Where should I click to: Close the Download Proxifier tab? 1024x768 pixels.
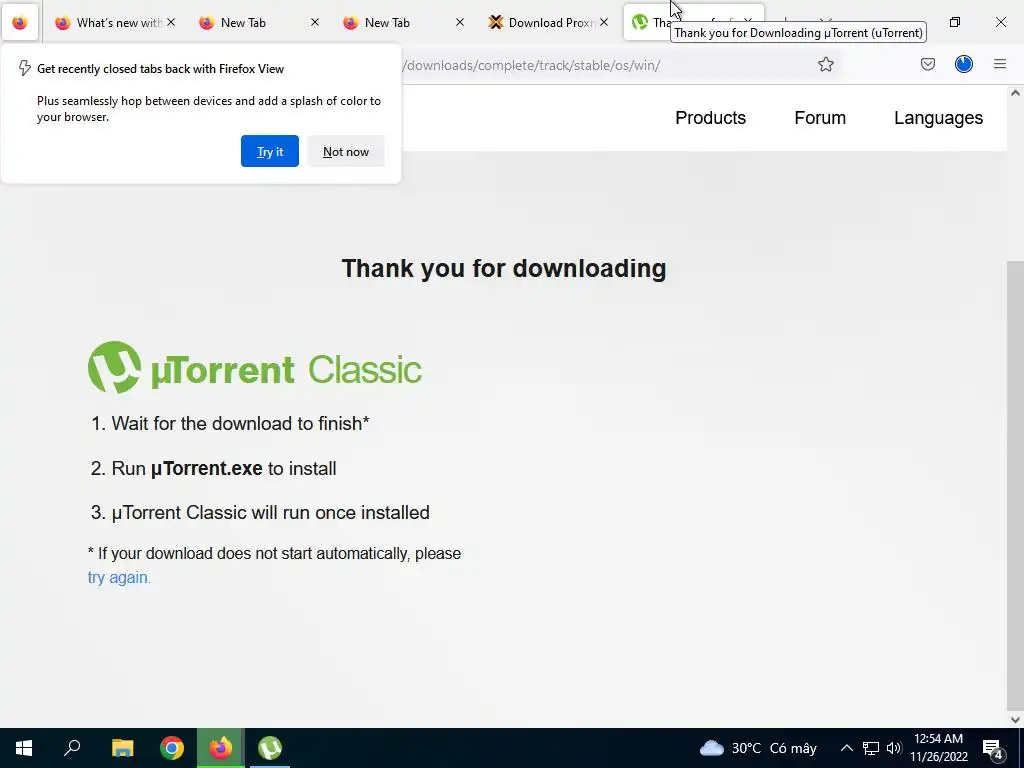603,22
